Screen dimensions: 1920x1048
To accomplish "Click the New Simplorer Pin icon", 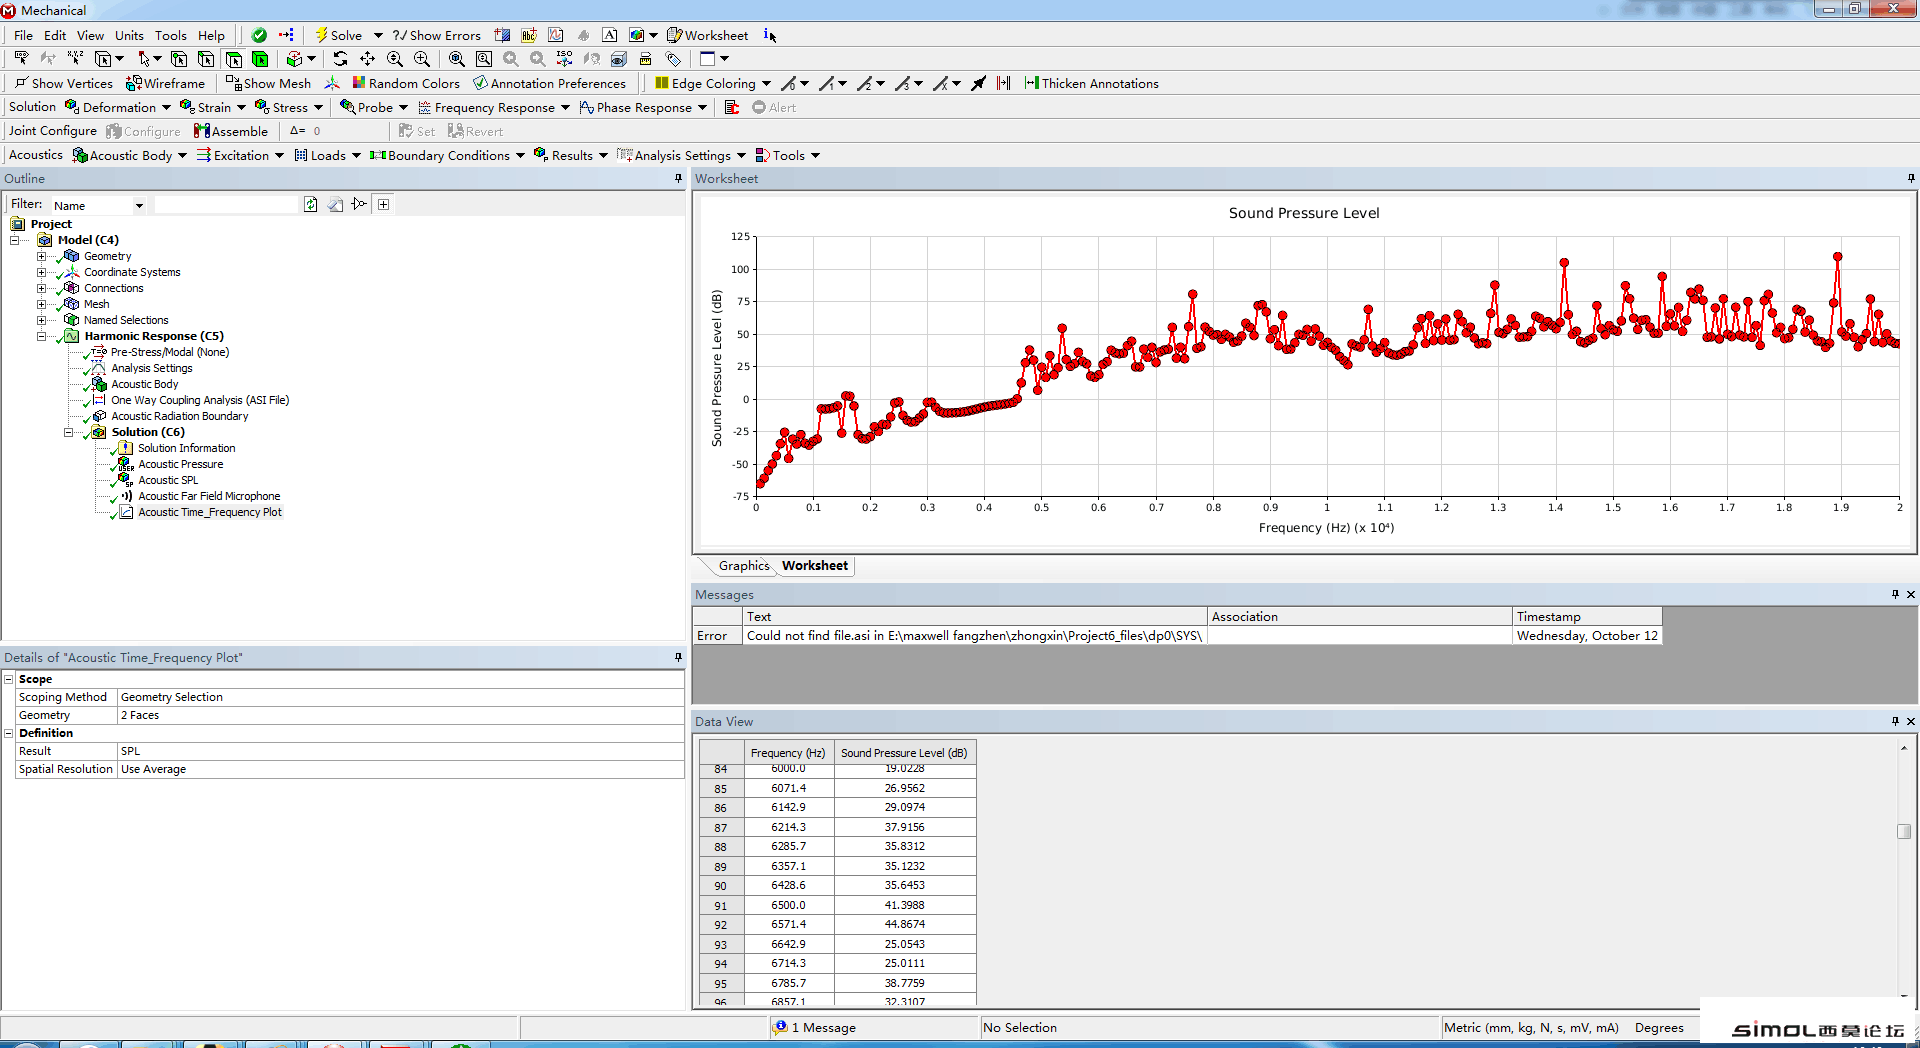I will 583,35.
